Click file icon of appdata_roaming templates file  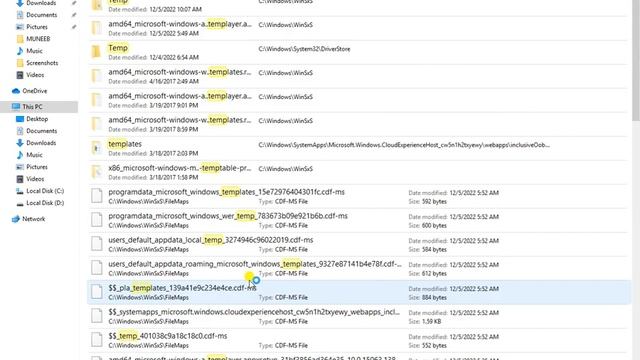97,268
